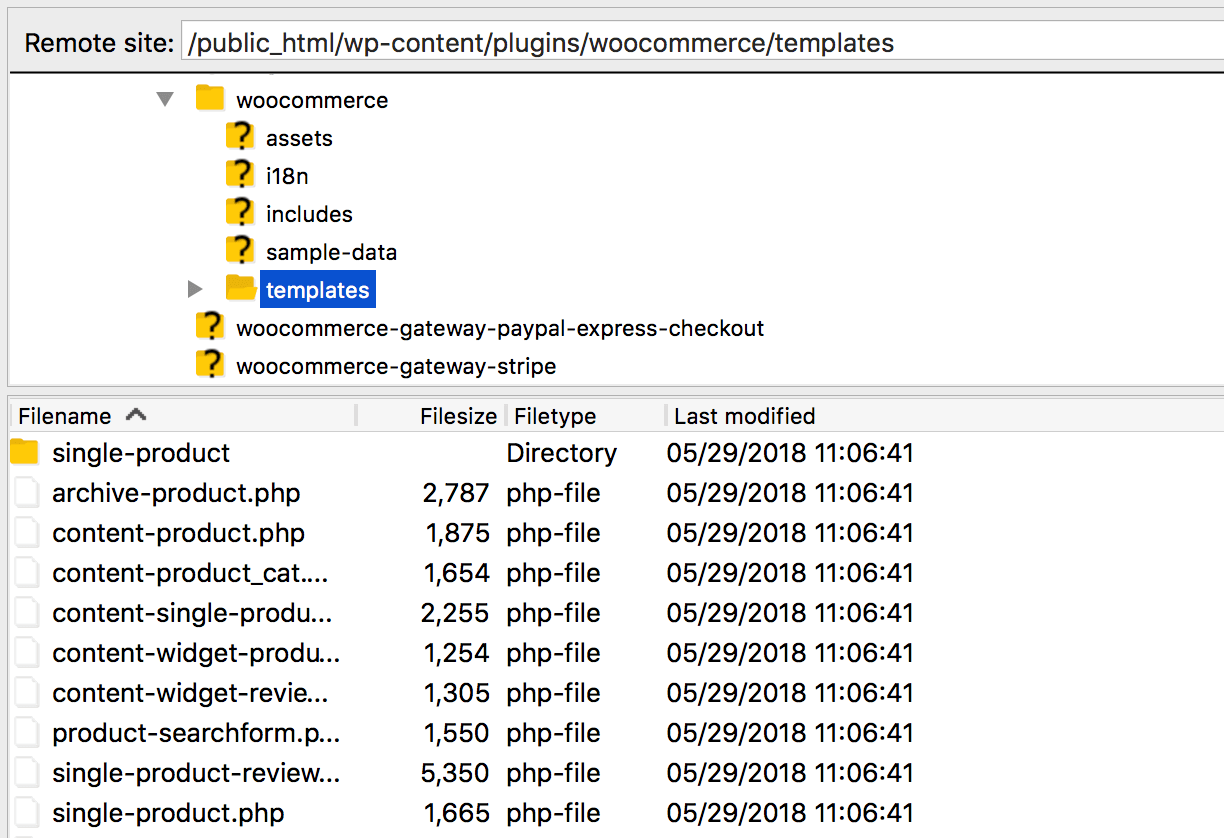
Task: Click the woocommerce folder icon in tree
Action: pyautogui.click(x=209, y=98)
